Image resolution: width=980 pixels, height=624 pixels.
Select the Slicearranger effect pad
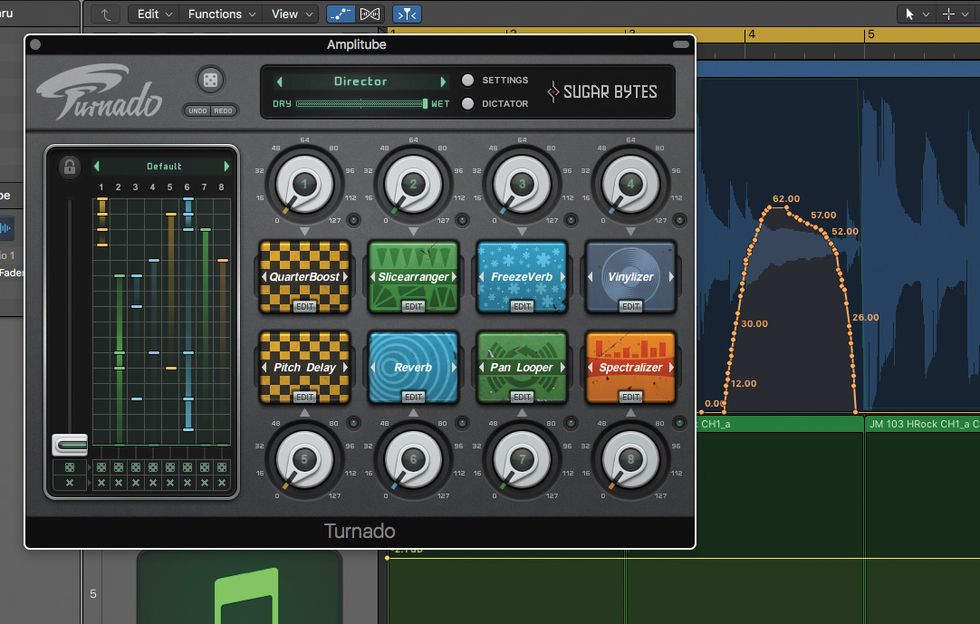(413, 276)
